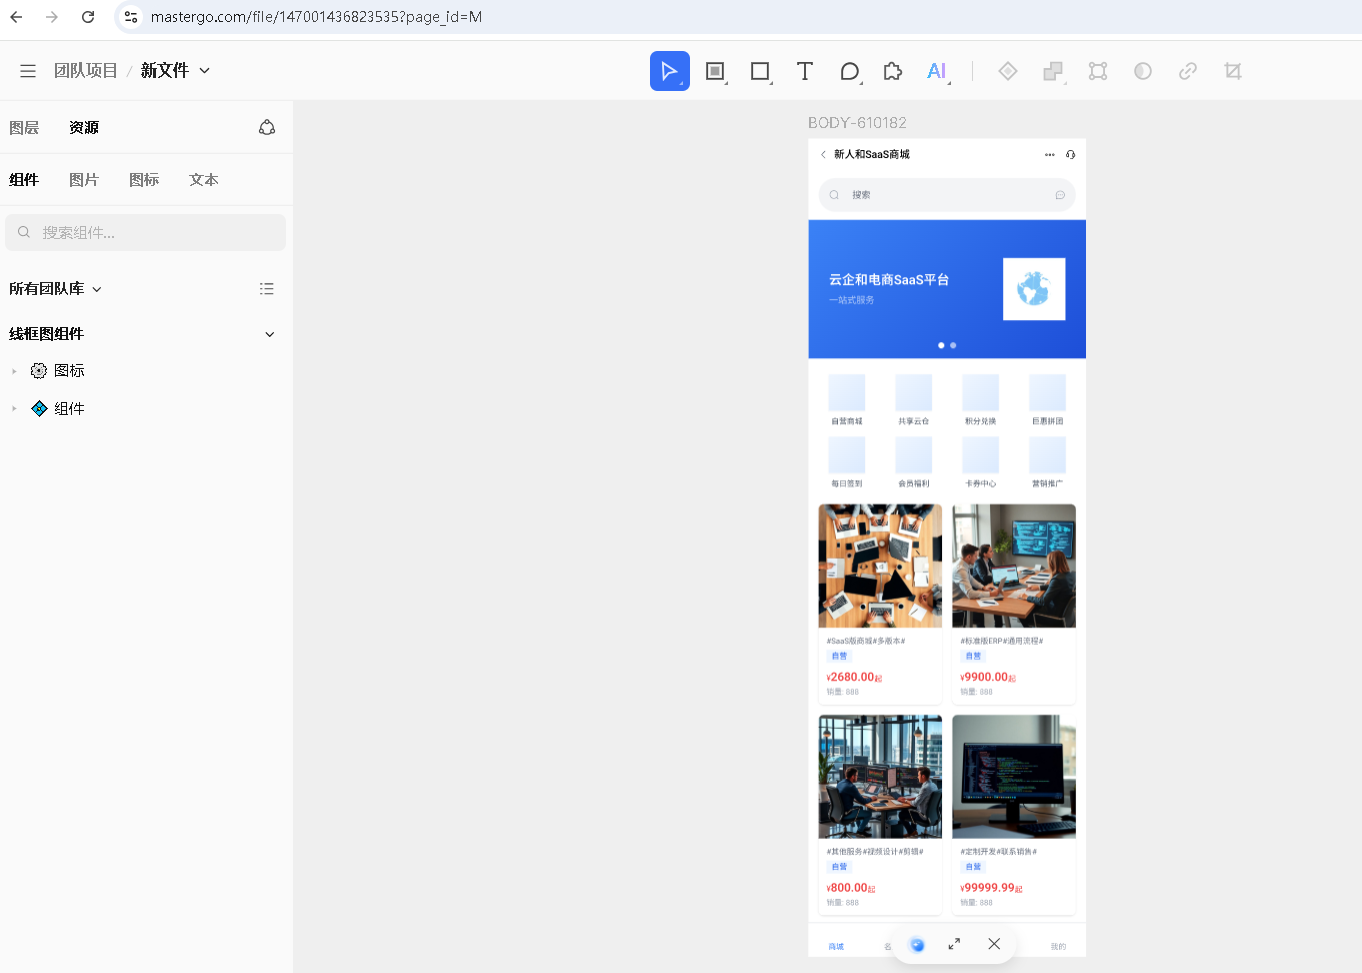Click the Edit object bounding-box icon
Image resolution: width=1362 pixels, height=973 pixels.
[1098, 71]
